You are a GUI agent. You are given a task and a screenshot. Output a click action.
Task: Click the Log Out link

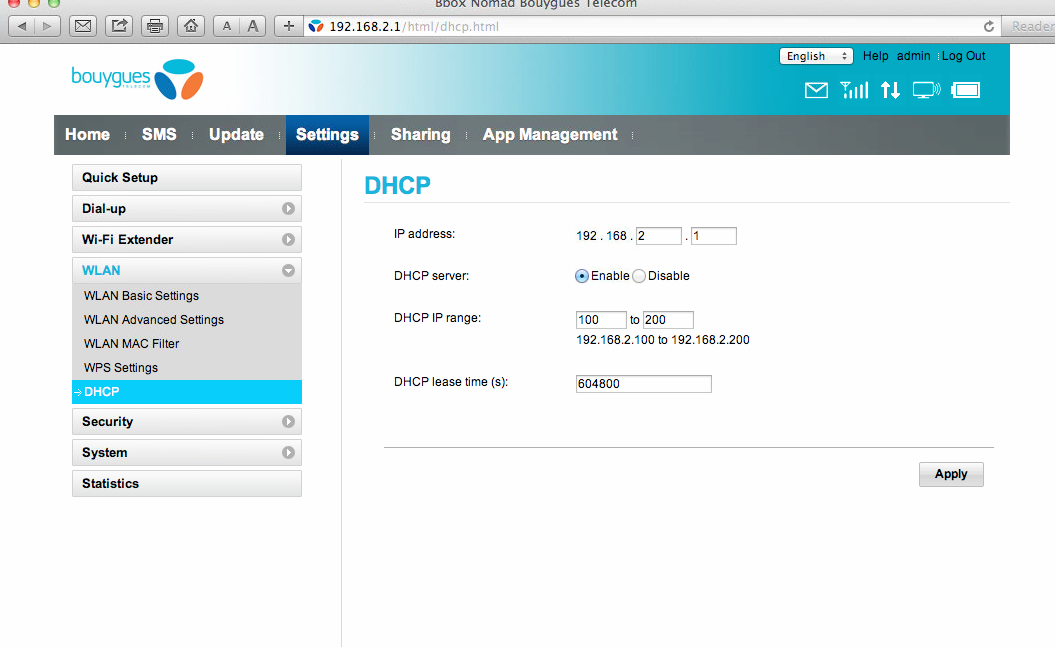pos(963,57)
